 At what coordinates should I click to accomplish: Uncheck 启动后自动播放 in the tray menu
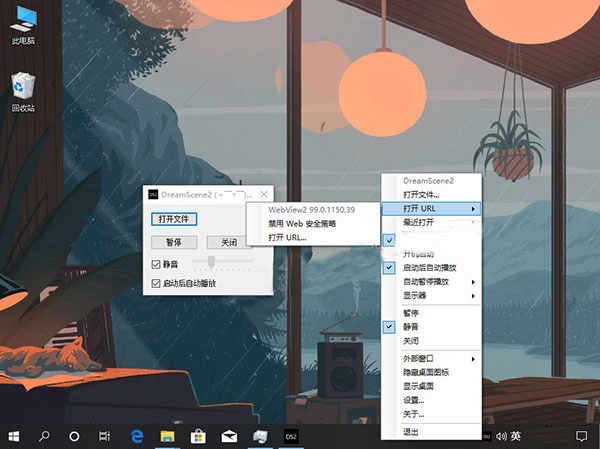tap(431, 268)
